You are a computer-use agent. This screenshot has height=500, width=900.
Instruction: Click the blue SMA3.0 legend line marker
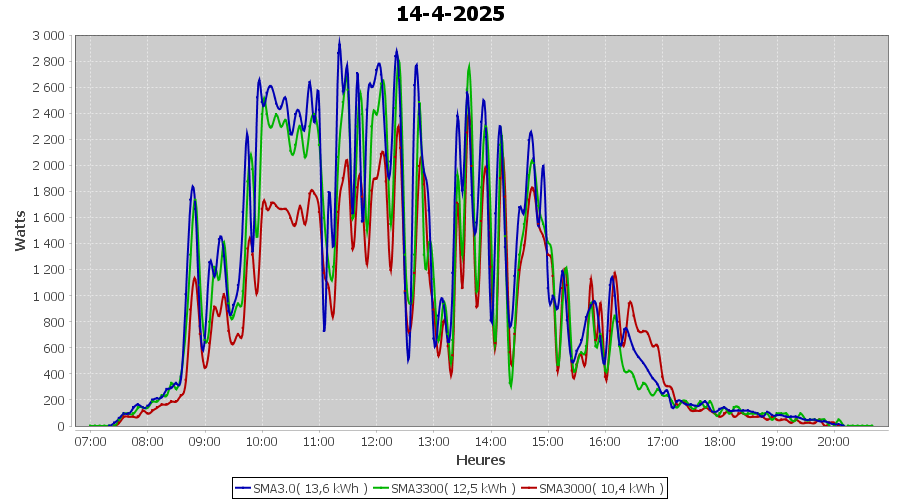click(x=243, y=489)
